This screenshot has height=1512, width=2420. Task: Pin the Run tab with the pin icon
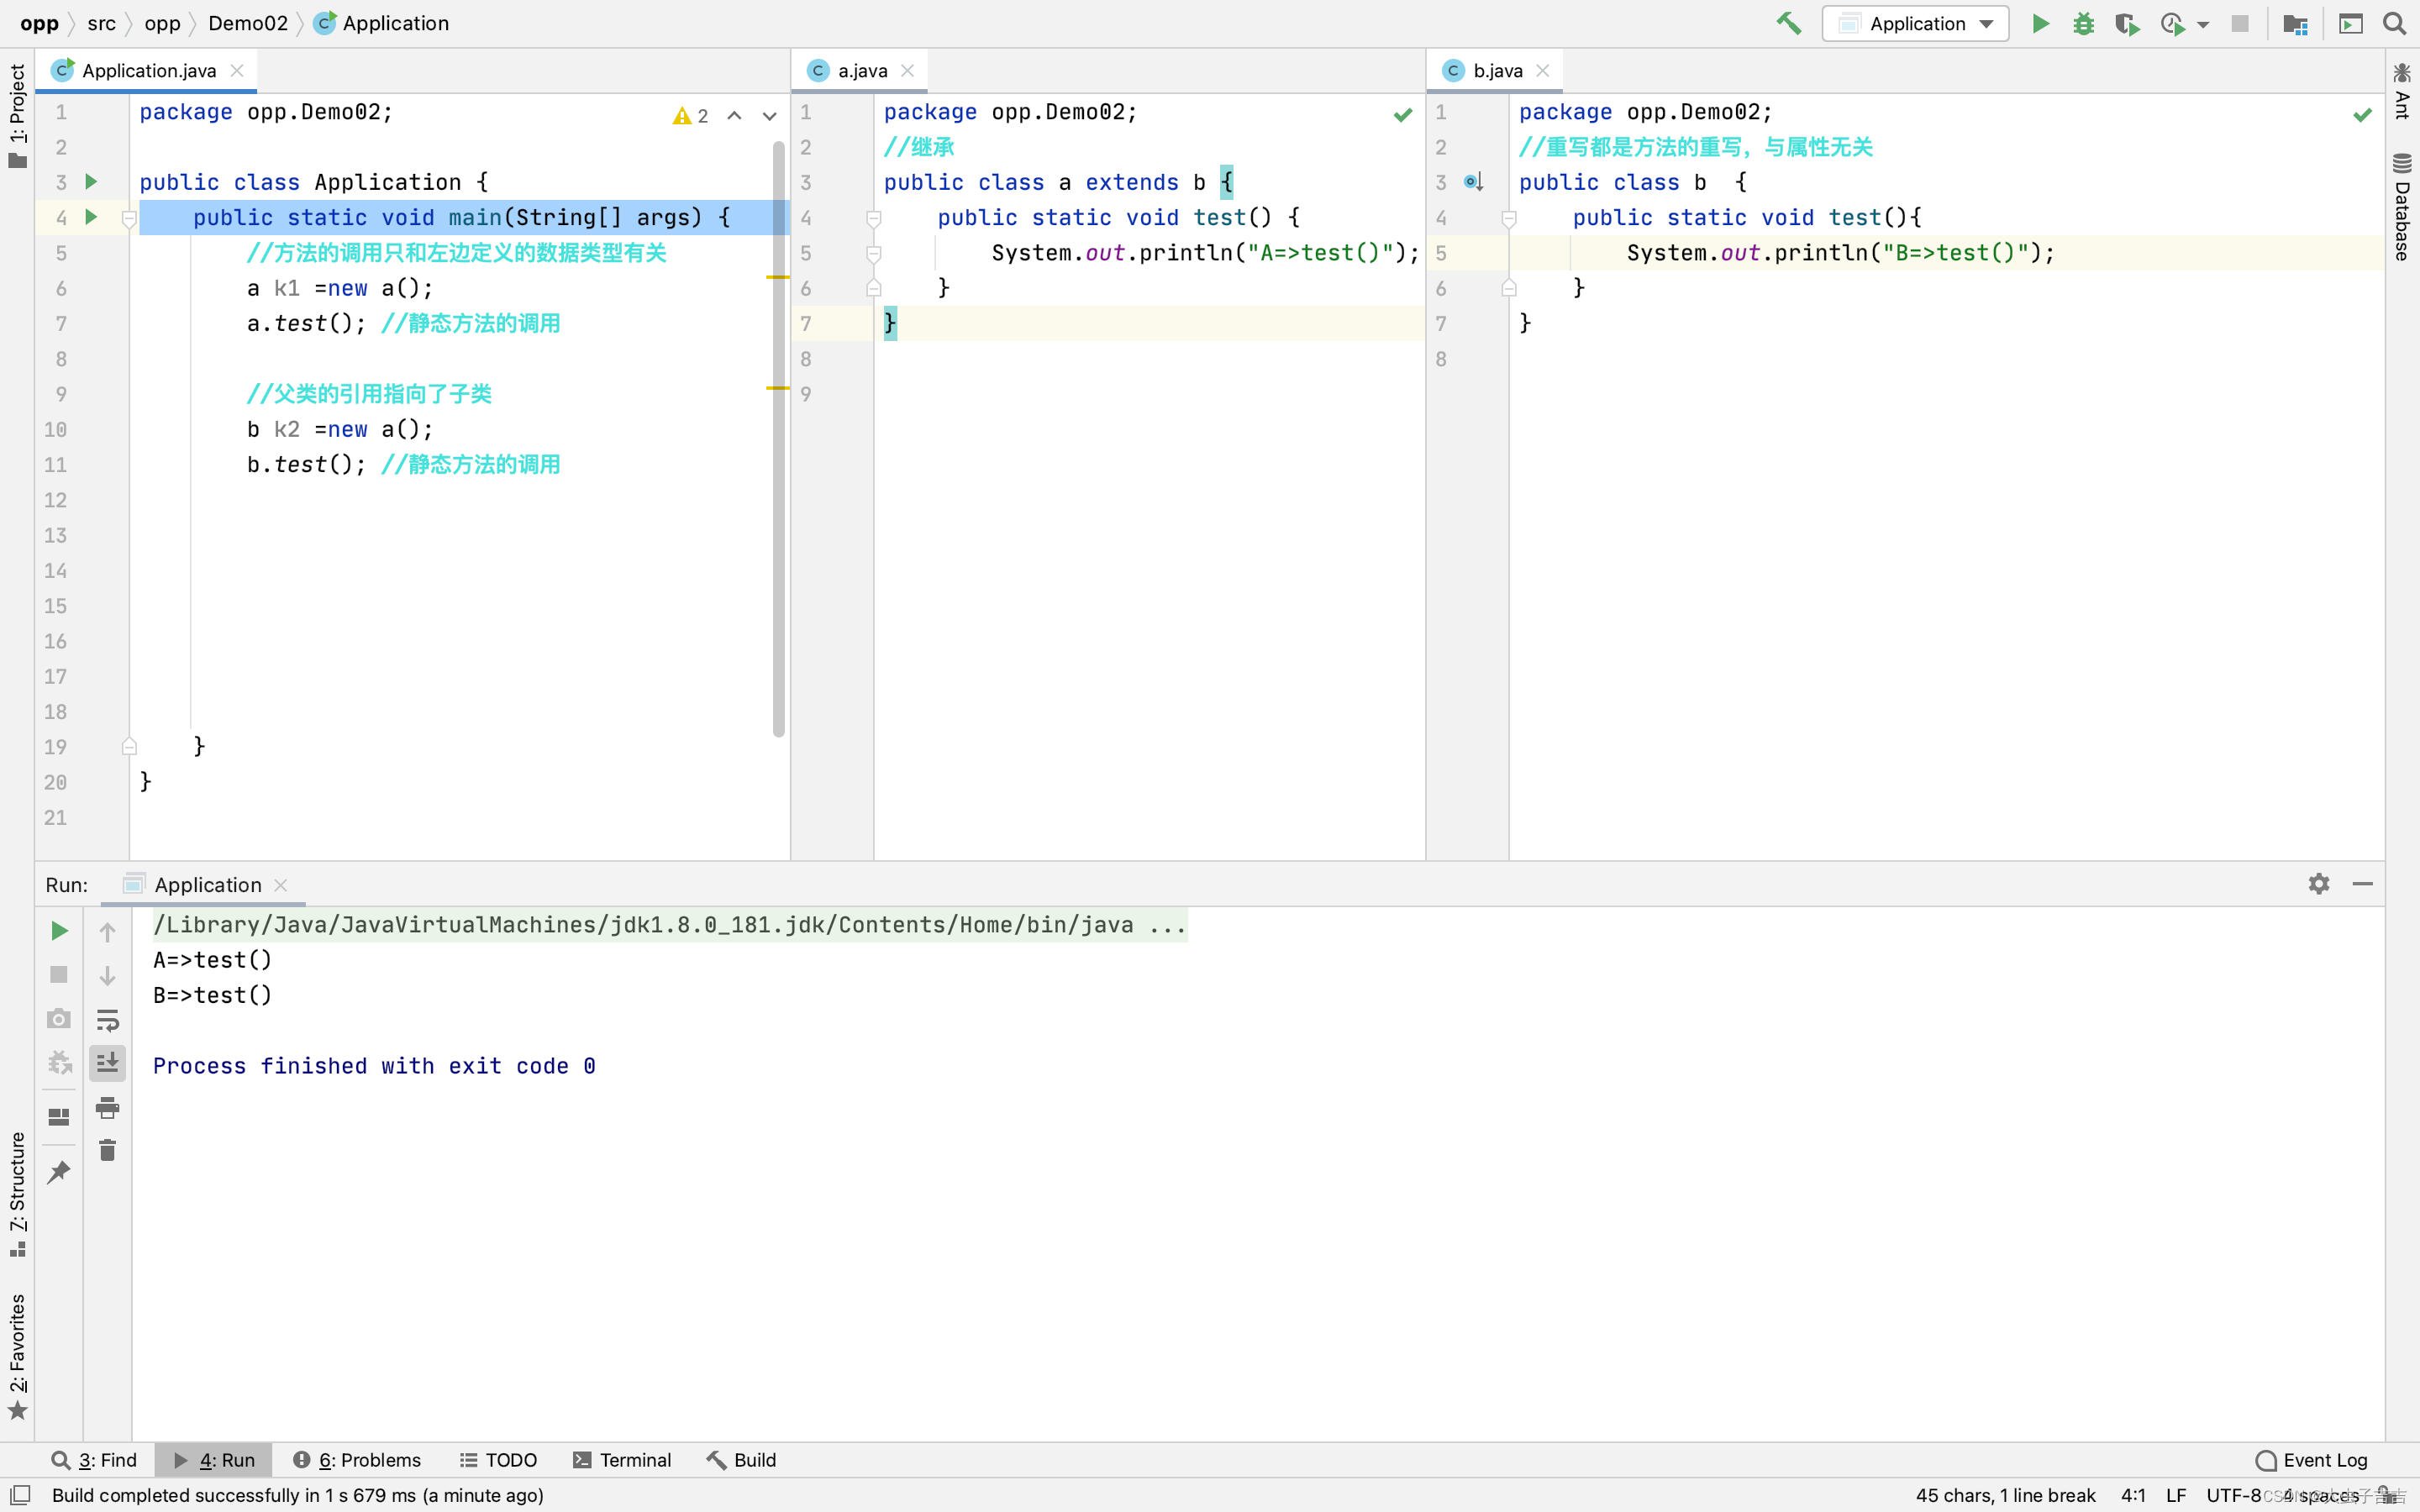(x=59, y=1171)
